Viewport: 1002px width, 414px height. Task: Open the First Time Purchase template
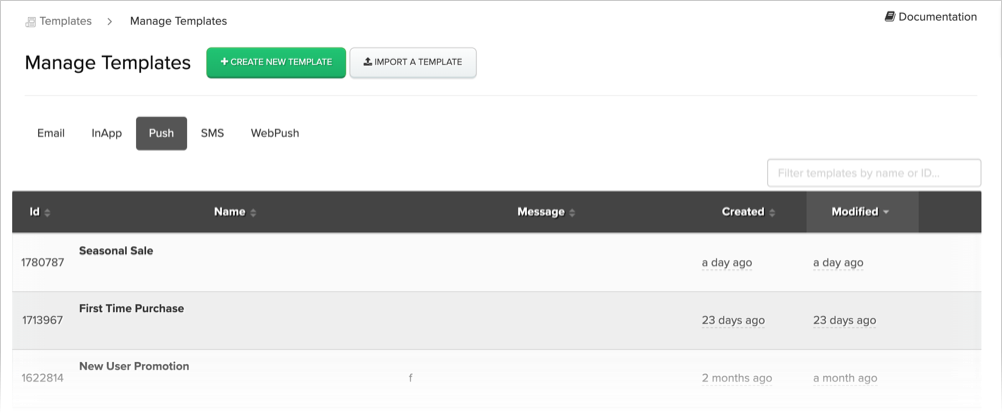(x=131, y=309)
